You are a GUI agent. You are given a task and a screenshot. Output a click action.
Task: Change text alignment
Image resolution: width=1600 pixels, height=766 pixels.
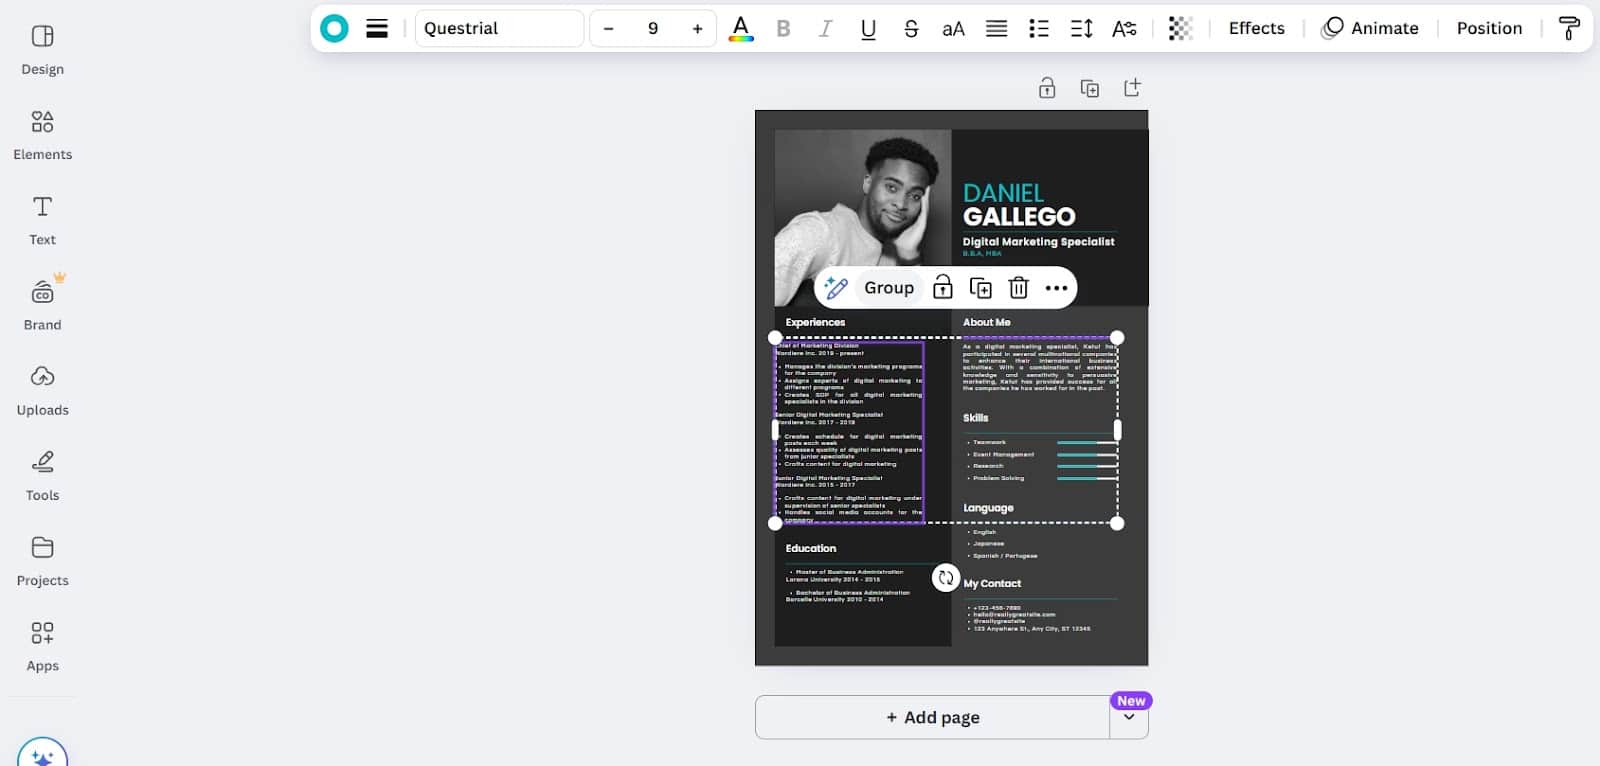996,28
